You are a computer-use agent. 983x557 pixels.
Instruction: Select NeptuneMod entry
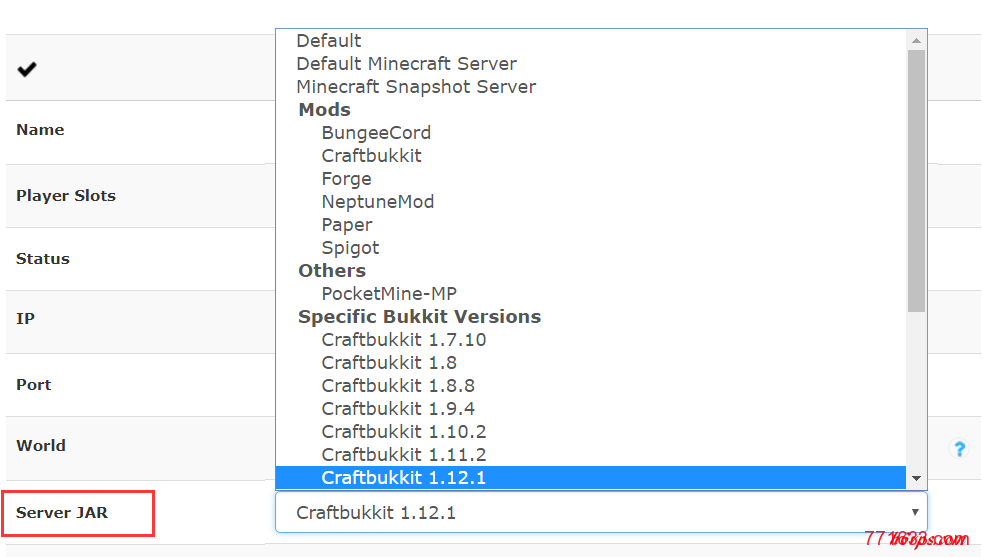coord(377,202)
